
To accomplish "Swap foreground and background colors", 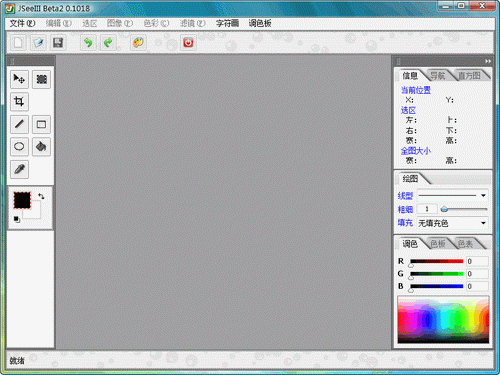I will (41, 196).
